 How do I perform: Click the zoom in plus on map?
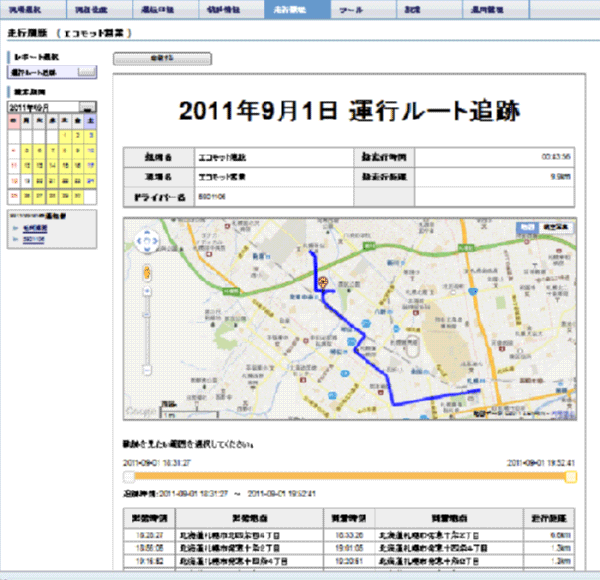146,291
